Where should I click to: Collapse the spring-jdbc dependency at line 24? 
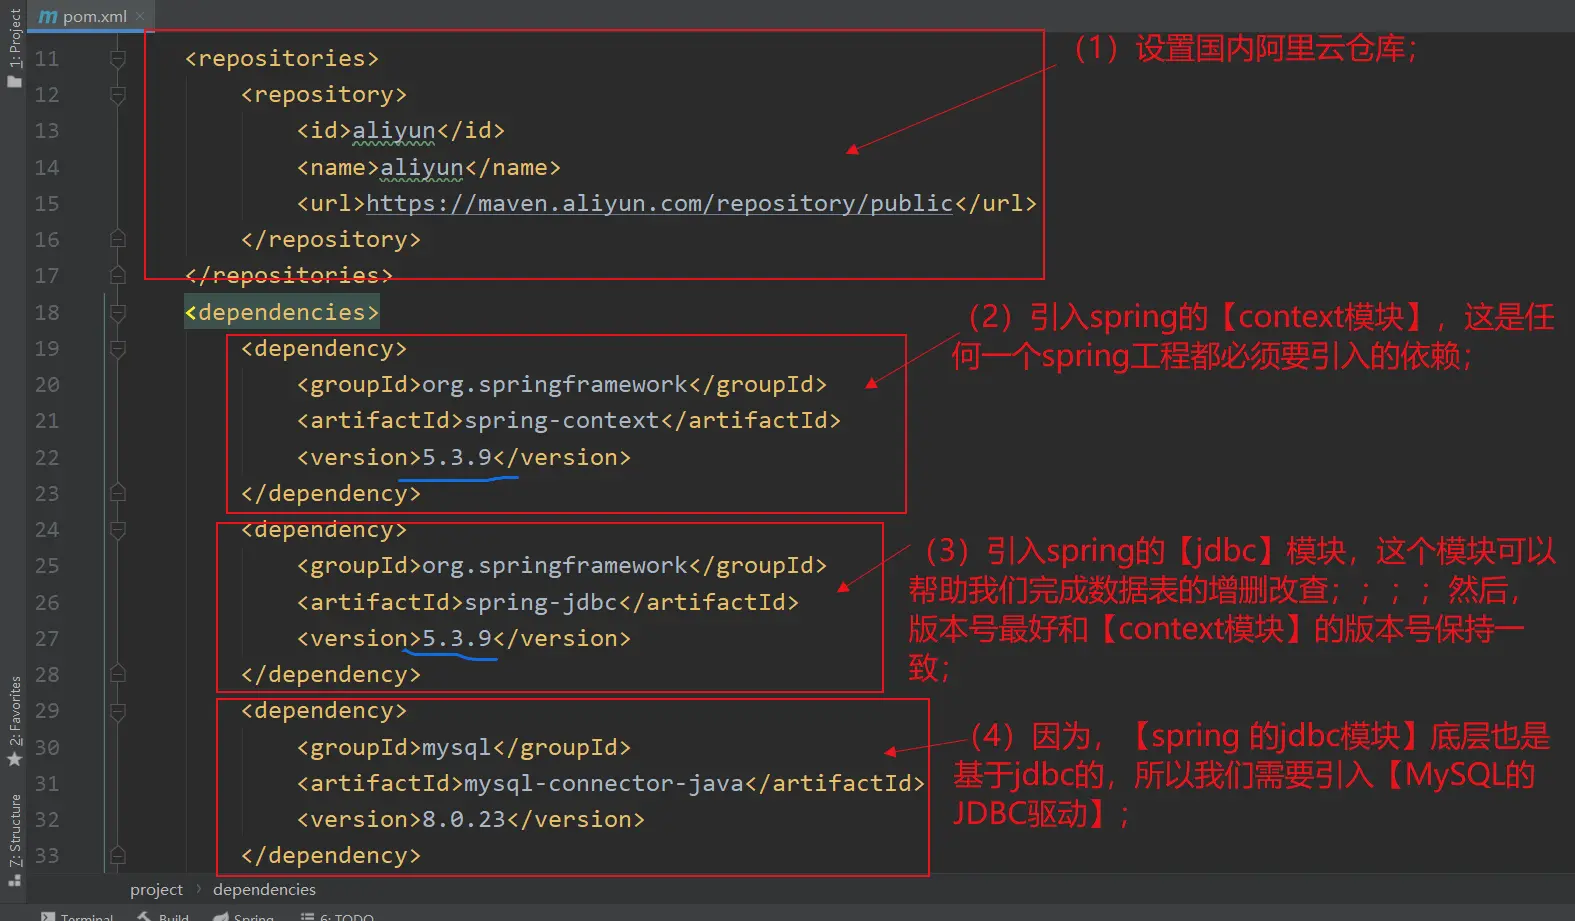tap(117, 530)
